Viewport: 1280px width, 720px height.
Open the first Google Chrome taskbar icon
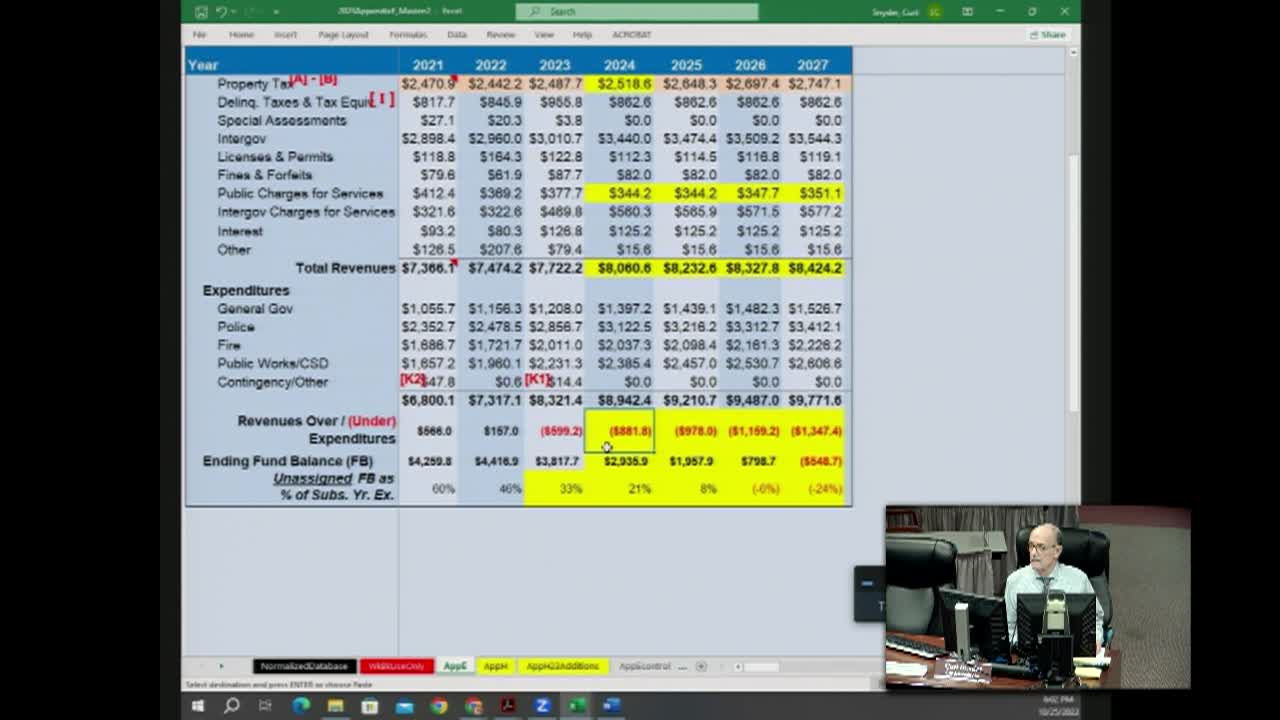(x=439, y=706)
